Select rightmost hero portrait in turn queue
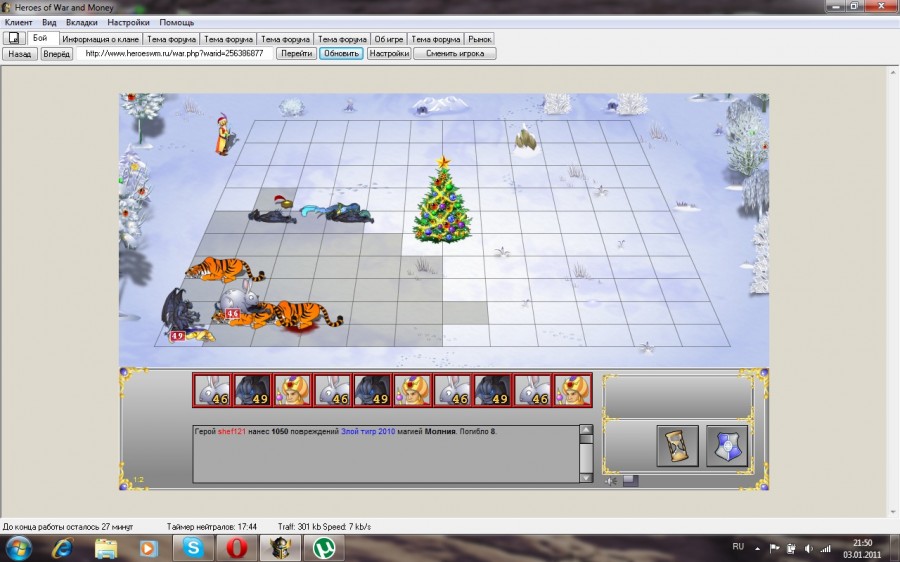 coord(573,390)
